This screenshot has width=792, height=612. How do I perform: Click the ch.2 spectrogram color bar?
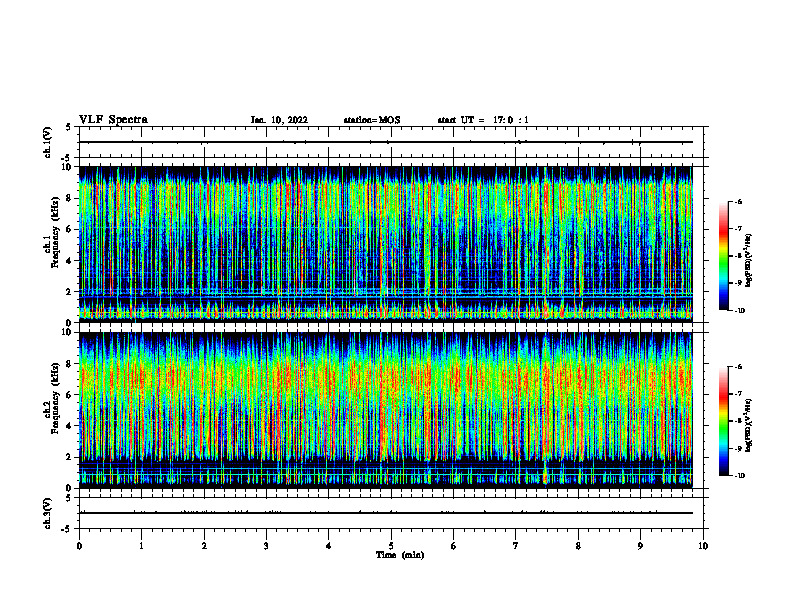click(724, 421)
